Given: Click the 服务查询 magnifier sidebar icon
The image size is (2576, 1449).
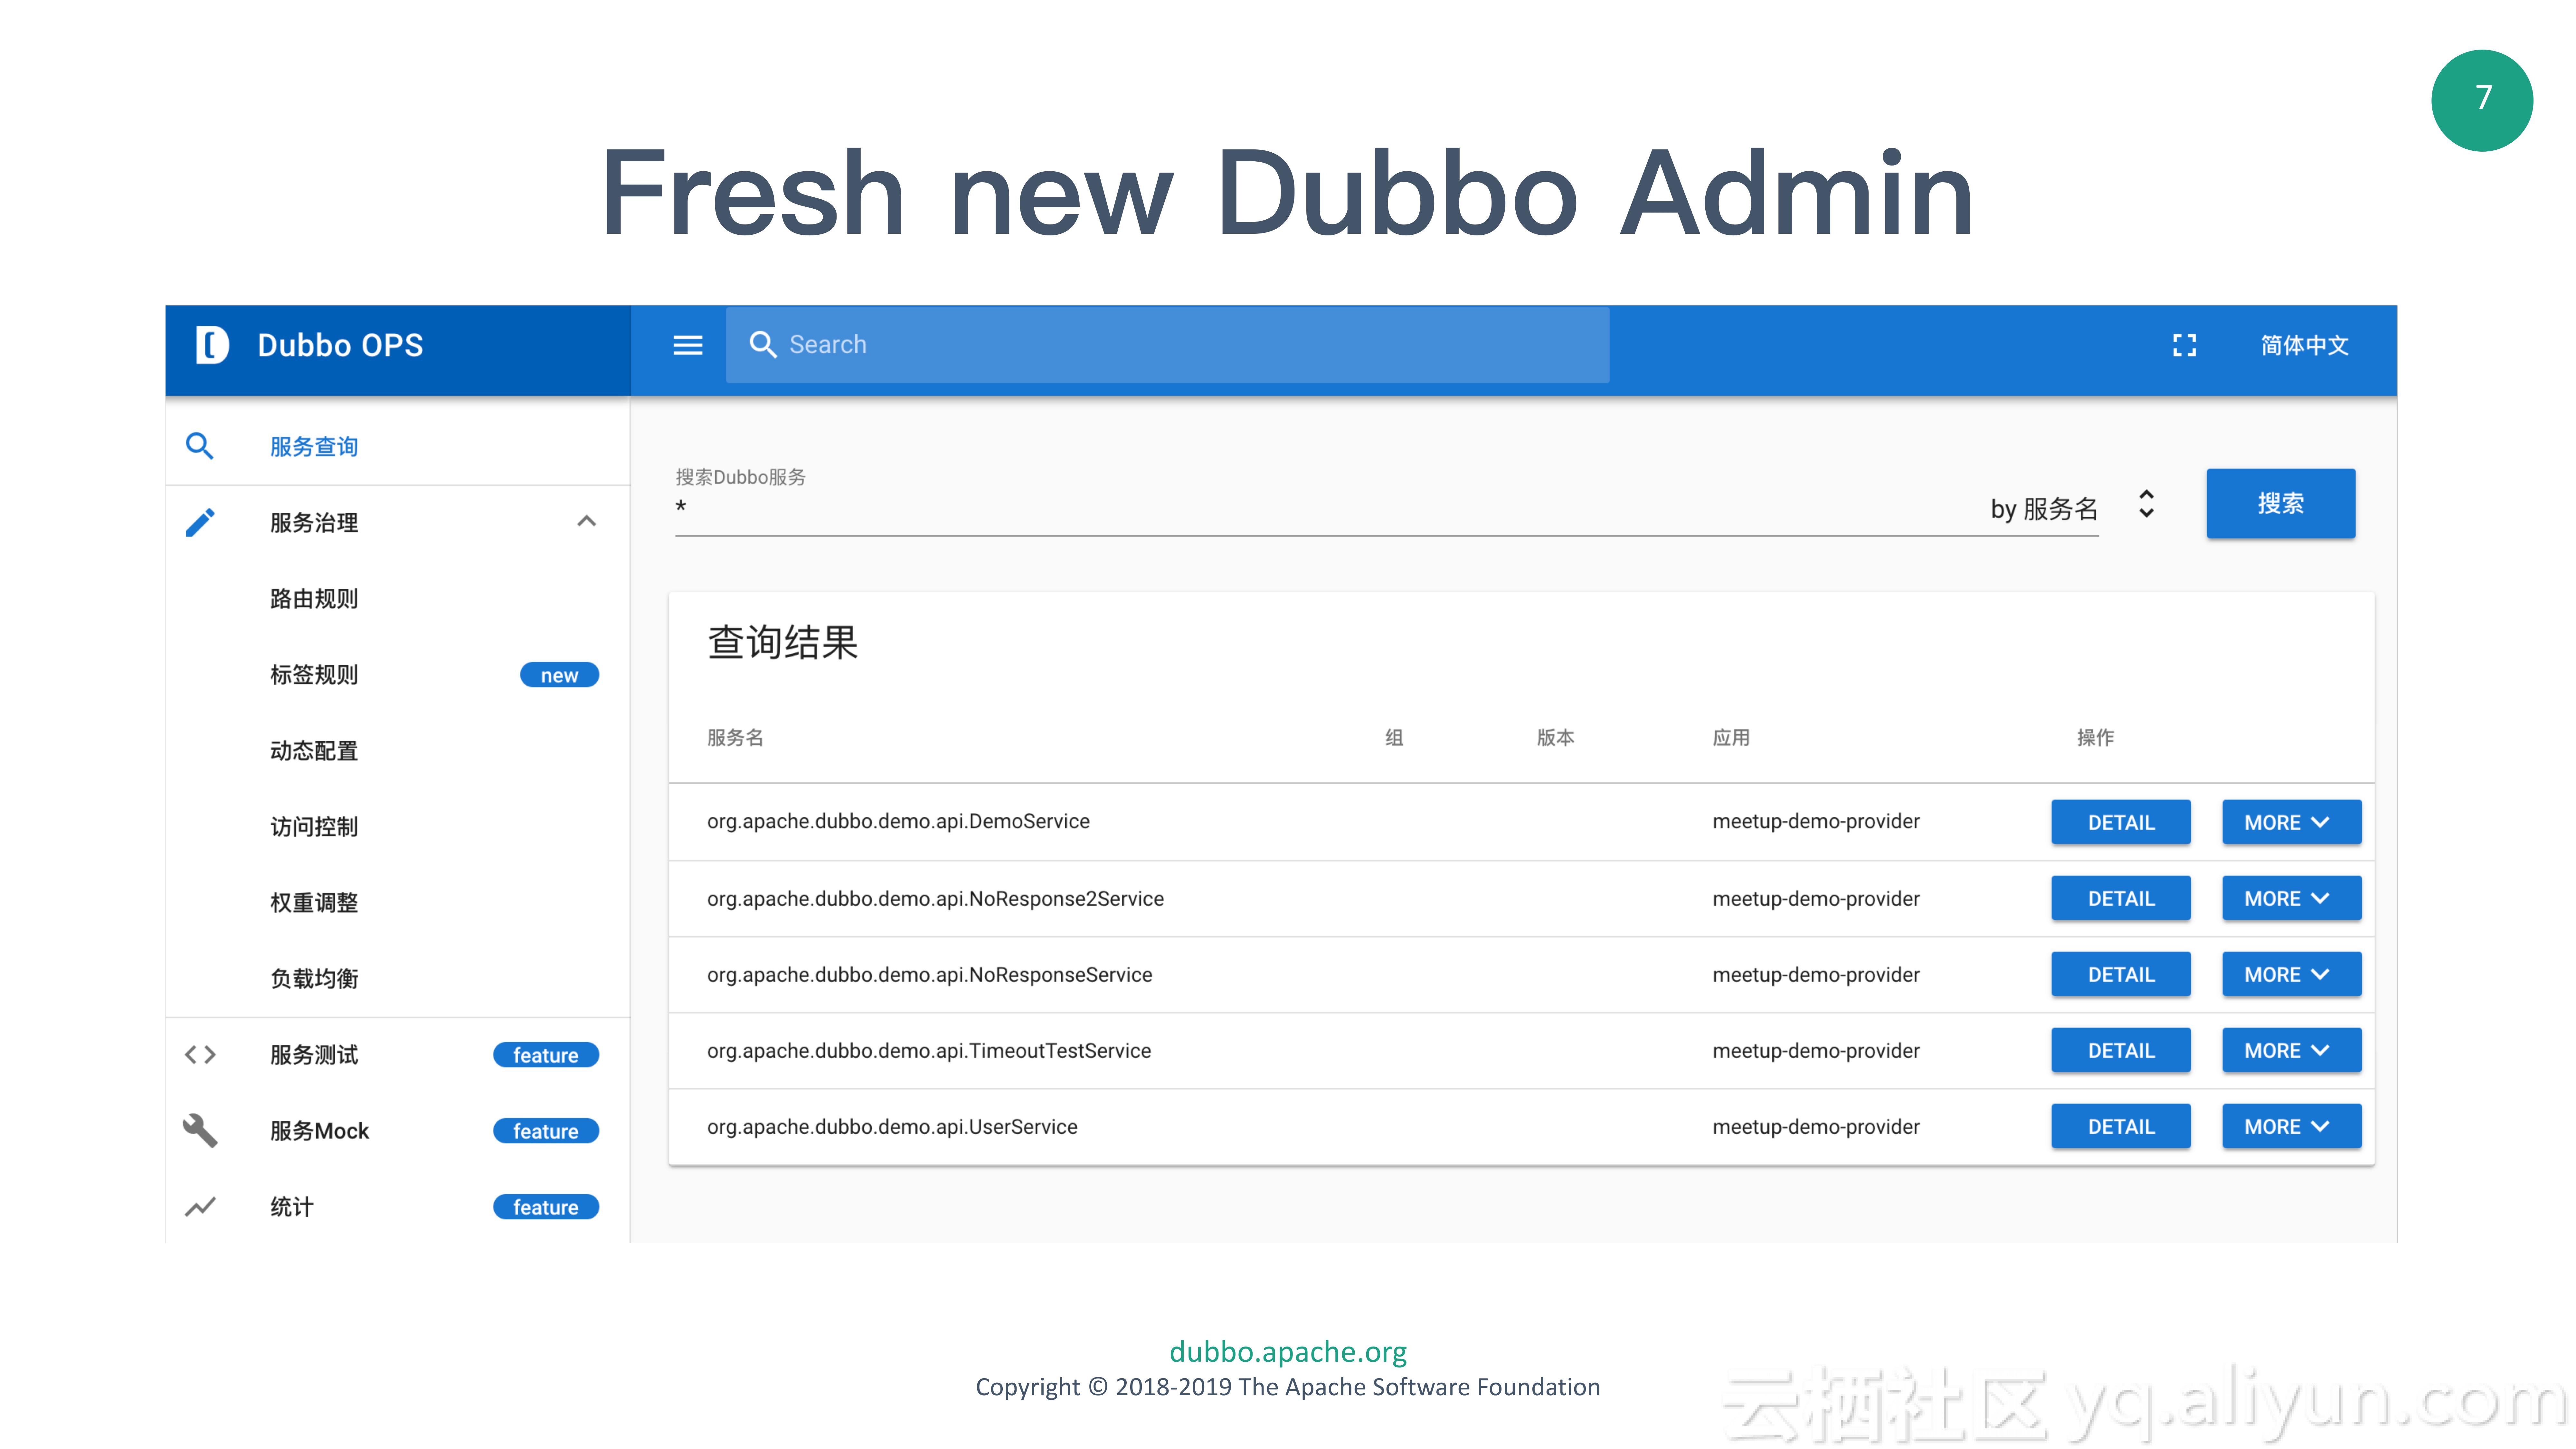Looking at the screenshot, I should [x=200, y=446].
